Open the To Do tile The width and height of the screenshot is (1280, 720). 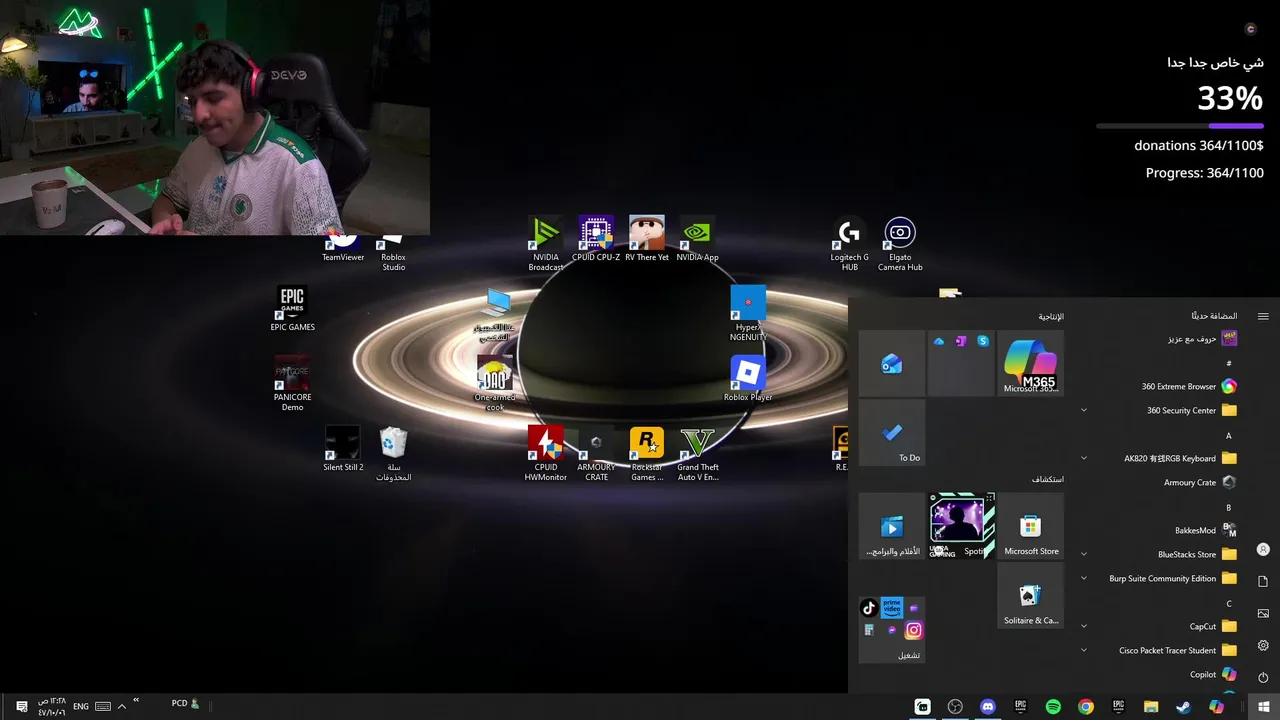tap(892, 432)
